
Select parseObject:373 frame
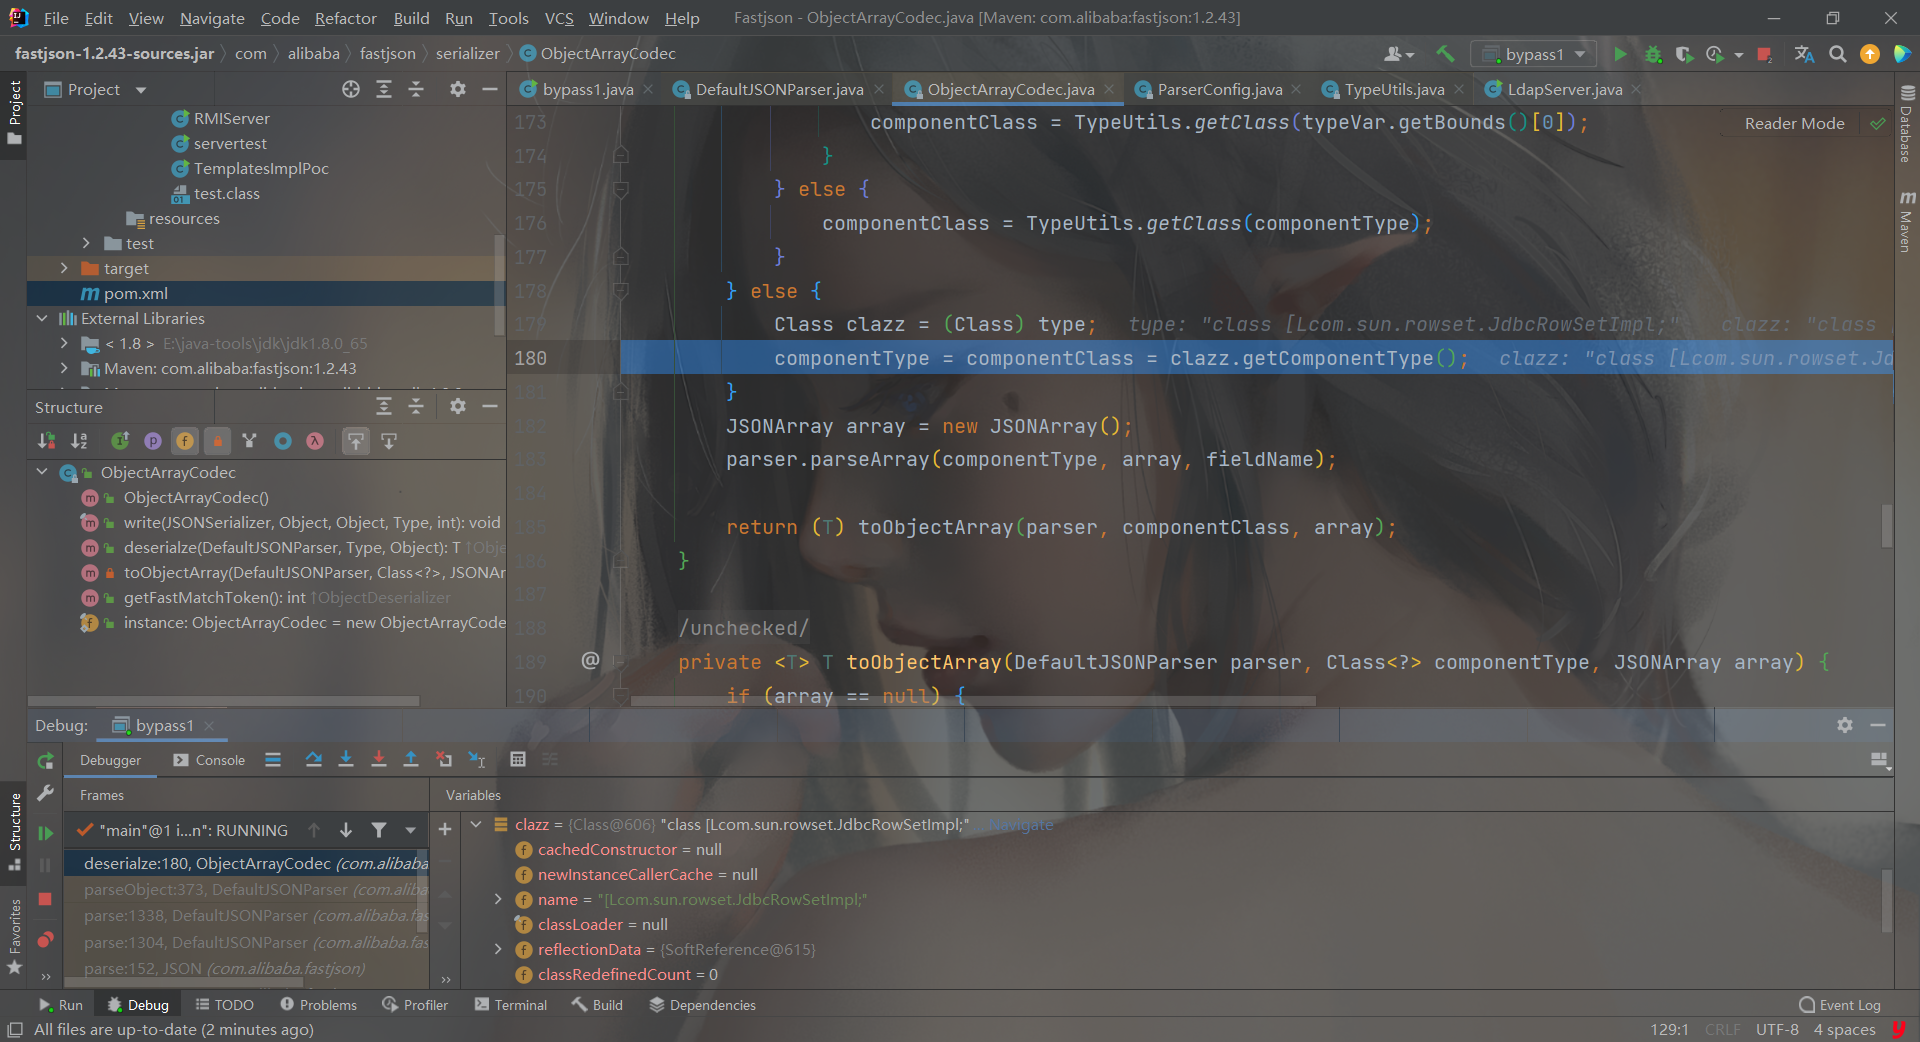[x=246, y=889]
